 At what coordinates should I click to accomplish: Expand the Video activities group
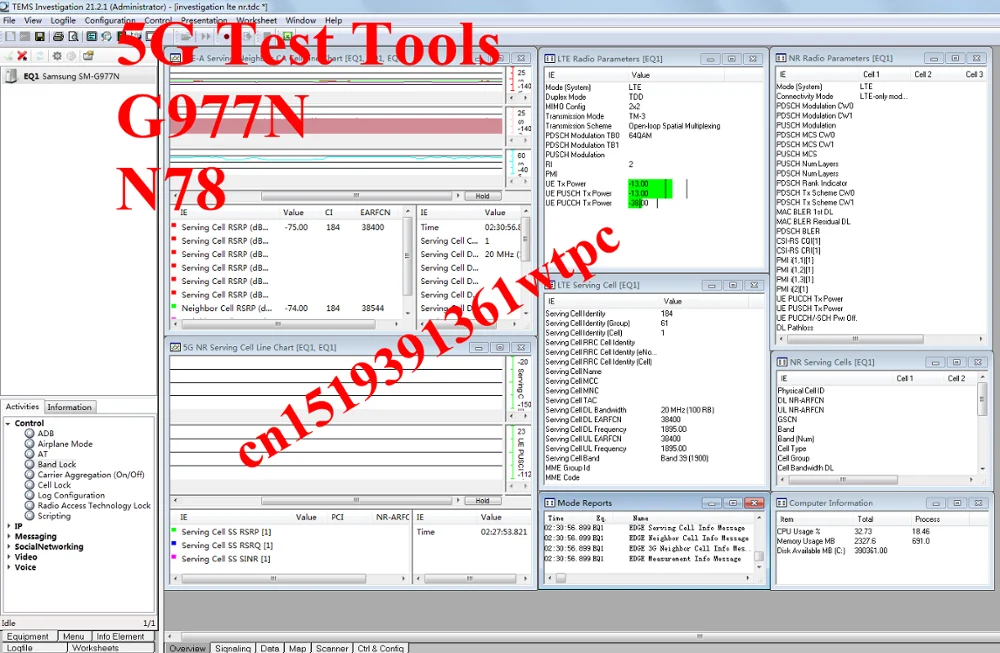[x=8, y=557]
